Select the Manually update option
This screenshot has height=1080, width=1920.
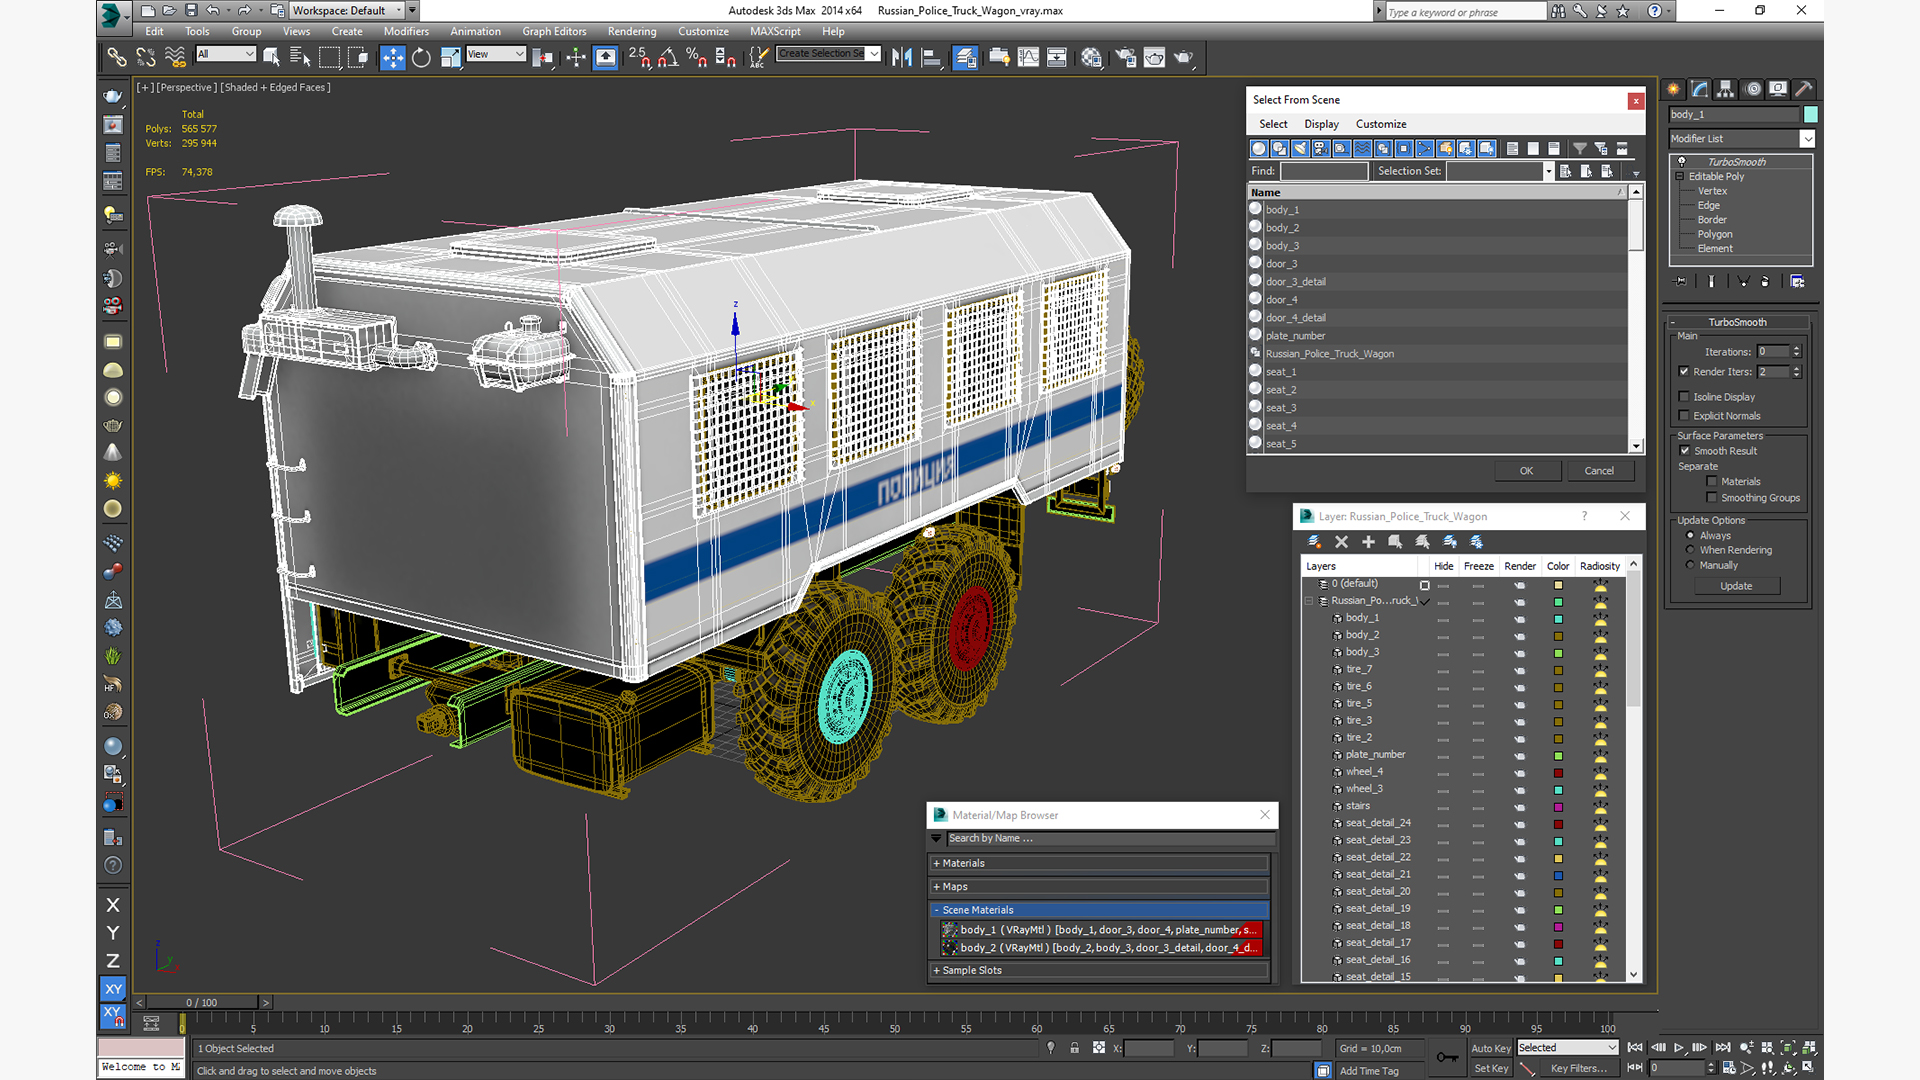(1691, 565)
